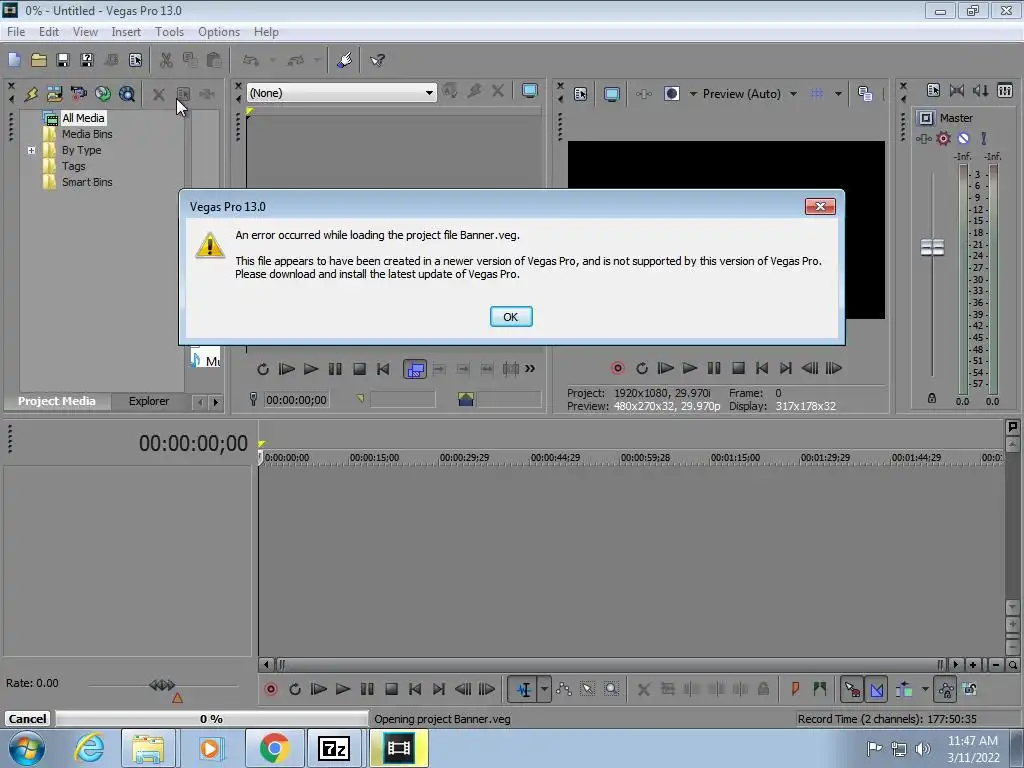Click the playback Rate slider
Screen dimensions: 1024x768
162,686
